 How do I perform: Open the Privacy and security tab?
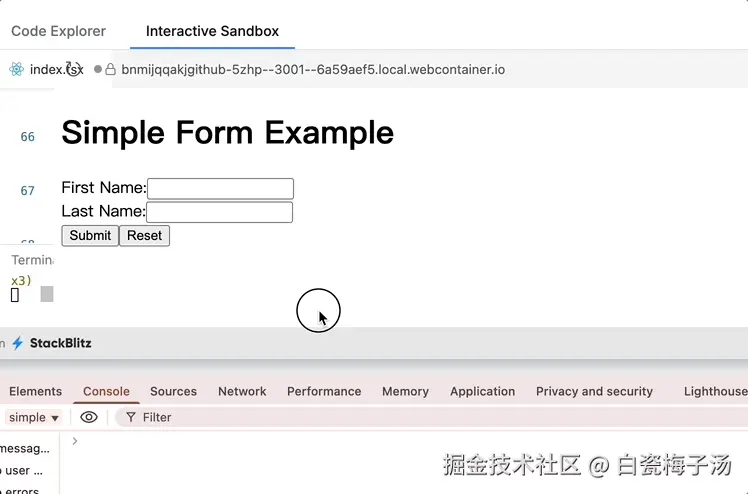(x=594, y=391)
